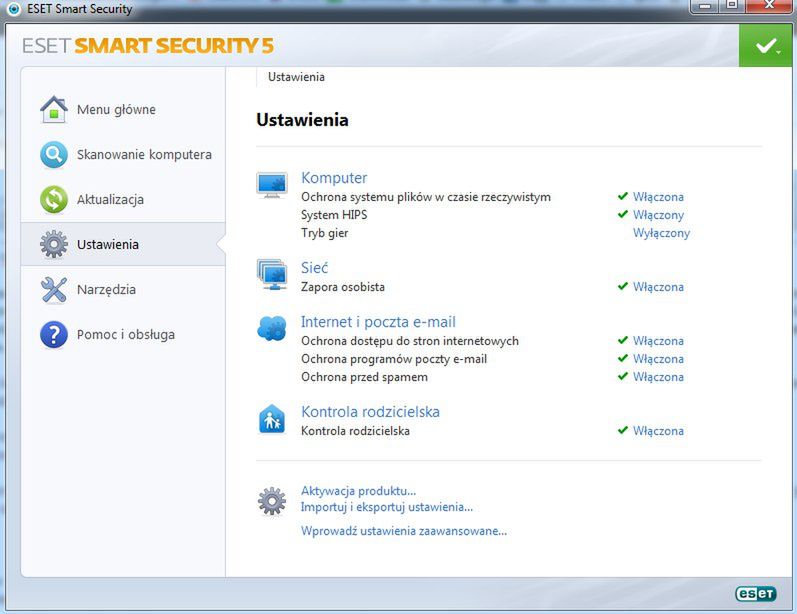This screenshot has height=614, width=797.
Task: Open Kontrola rodzicielska settings heading
Action: pos(371,412)
